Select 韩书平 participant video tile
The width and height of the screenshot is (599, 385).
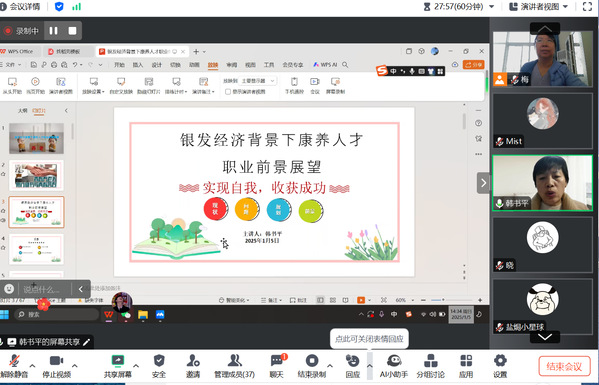(542, 183)
